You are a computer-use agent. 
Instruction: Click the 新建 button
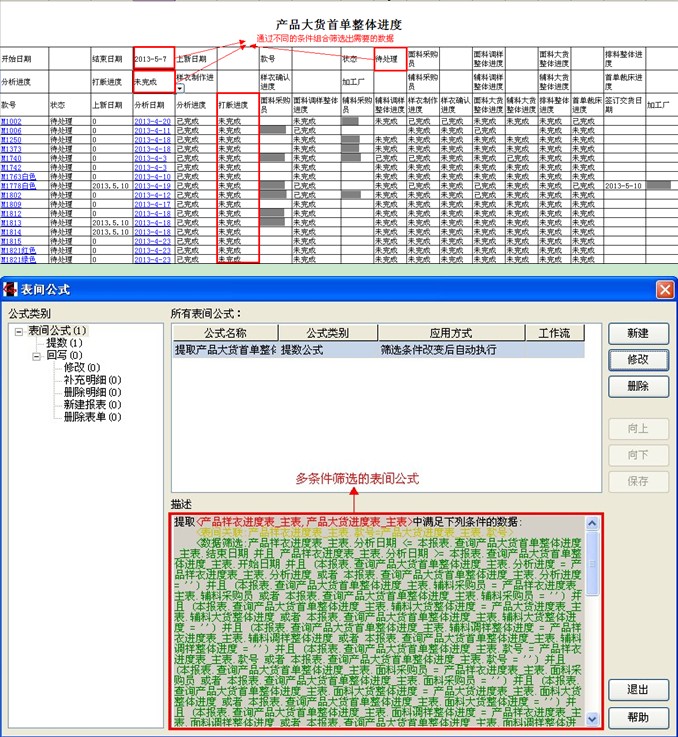638,333
